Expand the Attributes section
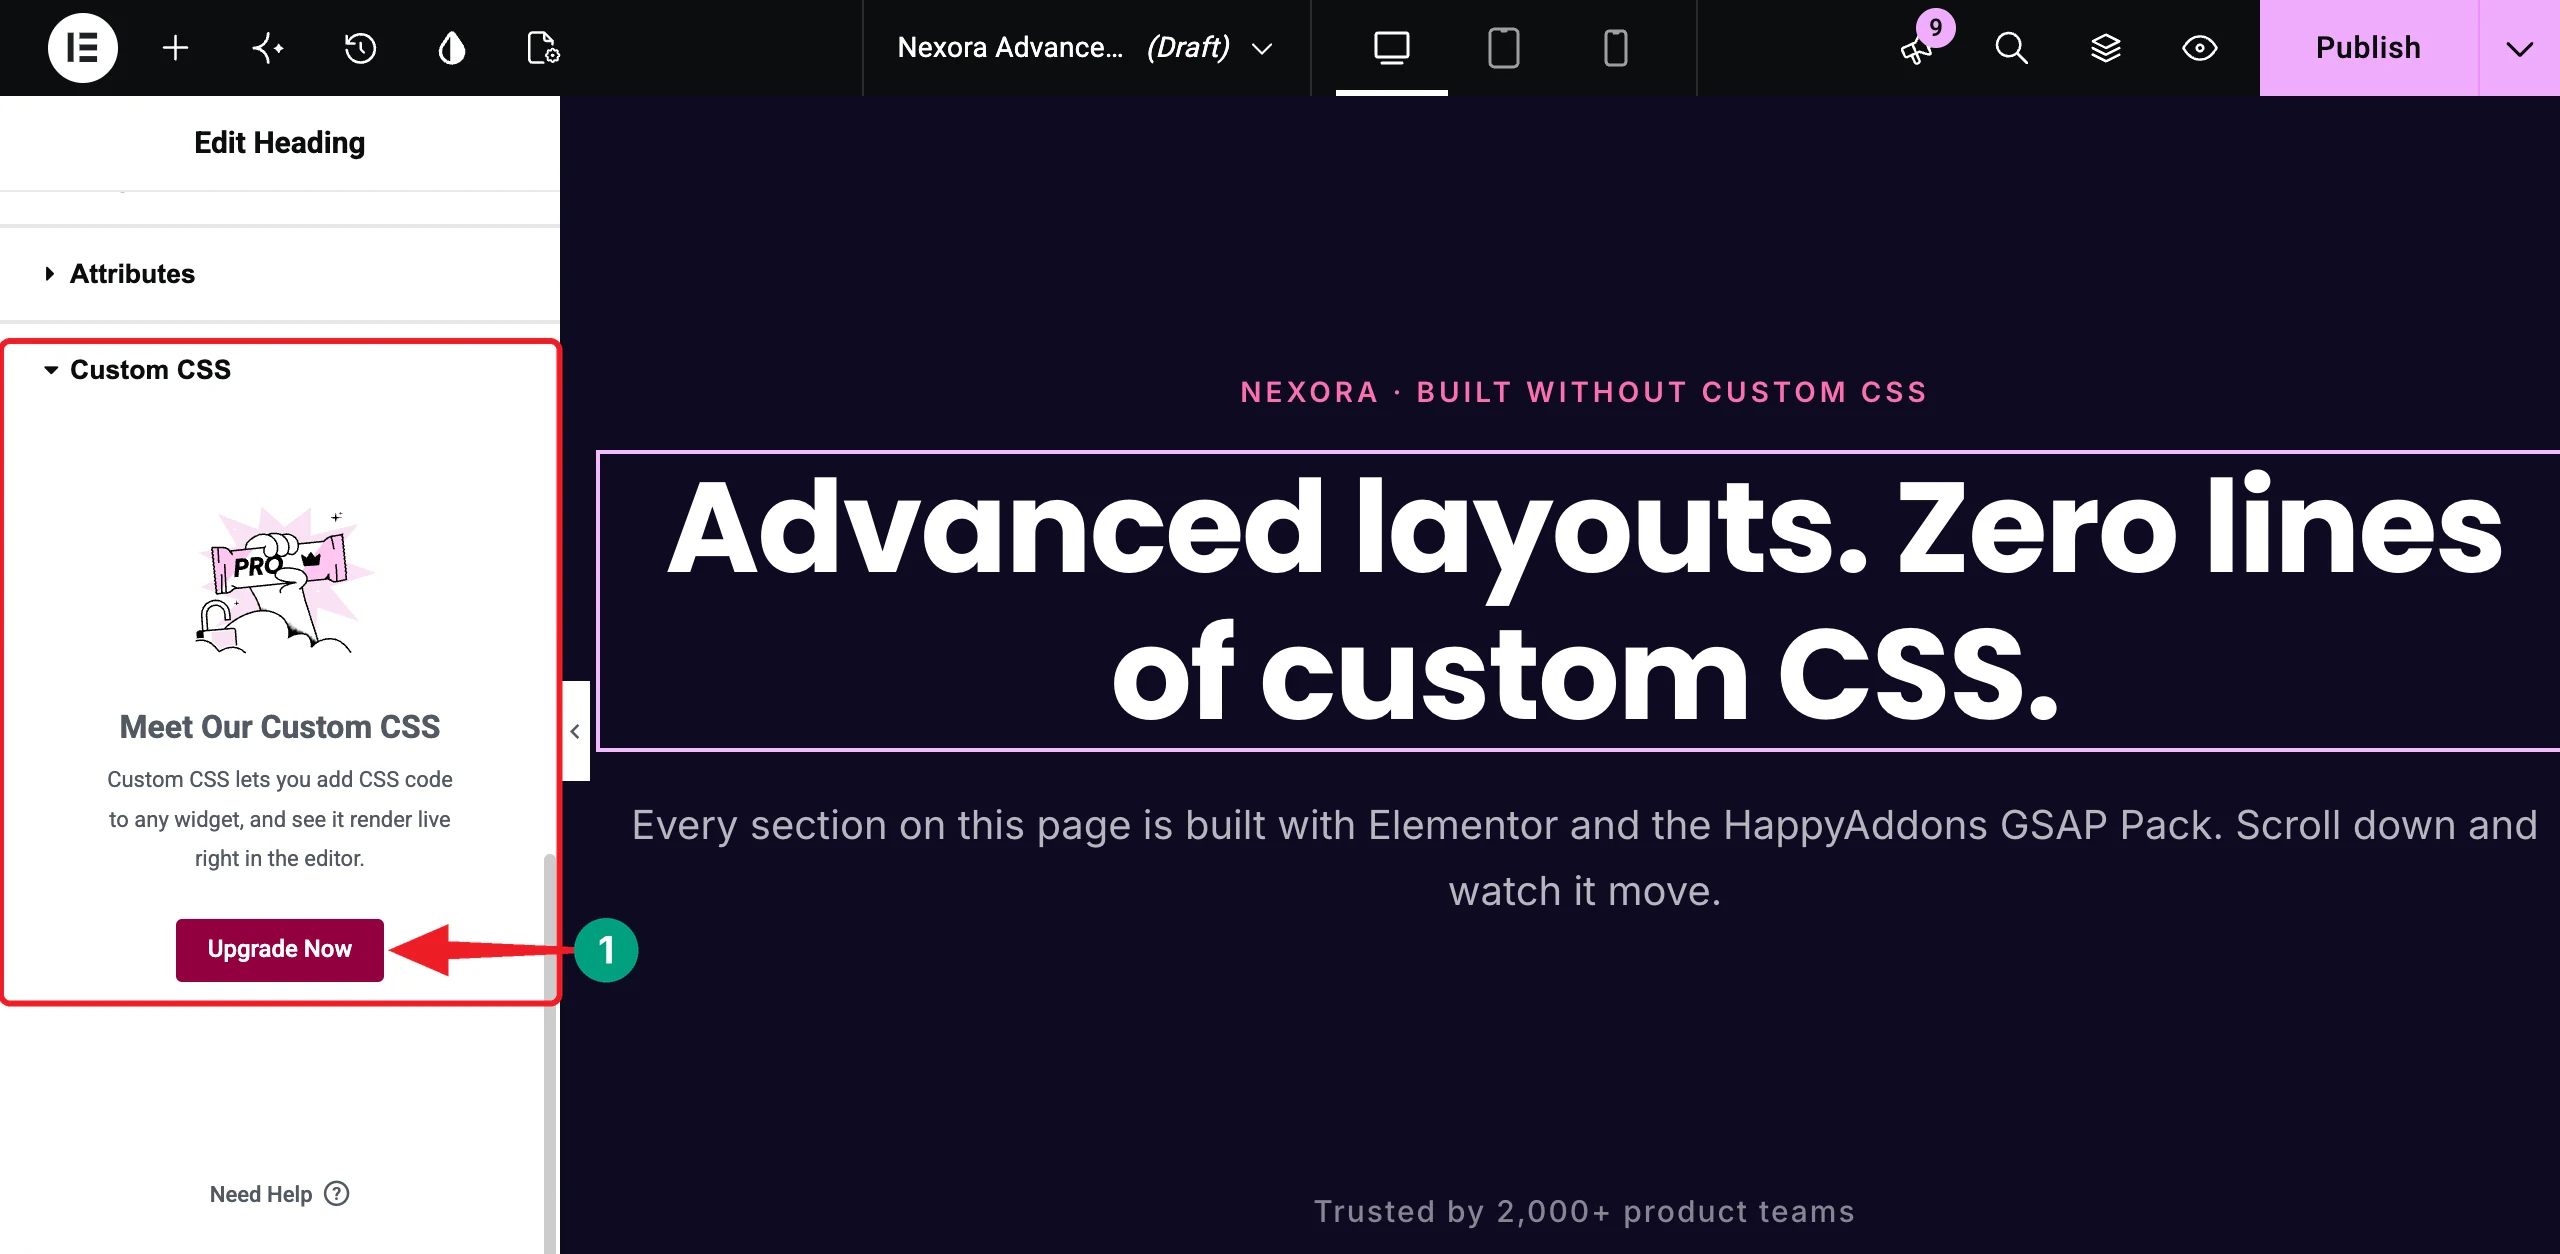 click(x=280, y=274)
